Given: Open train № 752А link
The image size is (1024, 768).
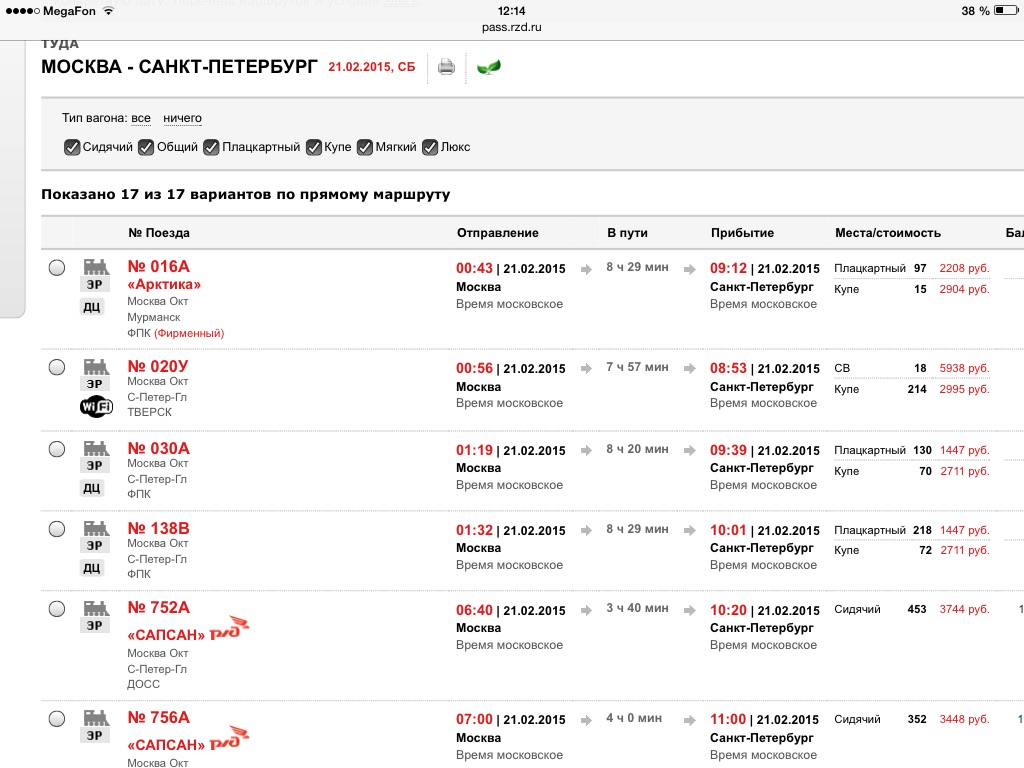Looking at the screenshot, I should point(159,608).
